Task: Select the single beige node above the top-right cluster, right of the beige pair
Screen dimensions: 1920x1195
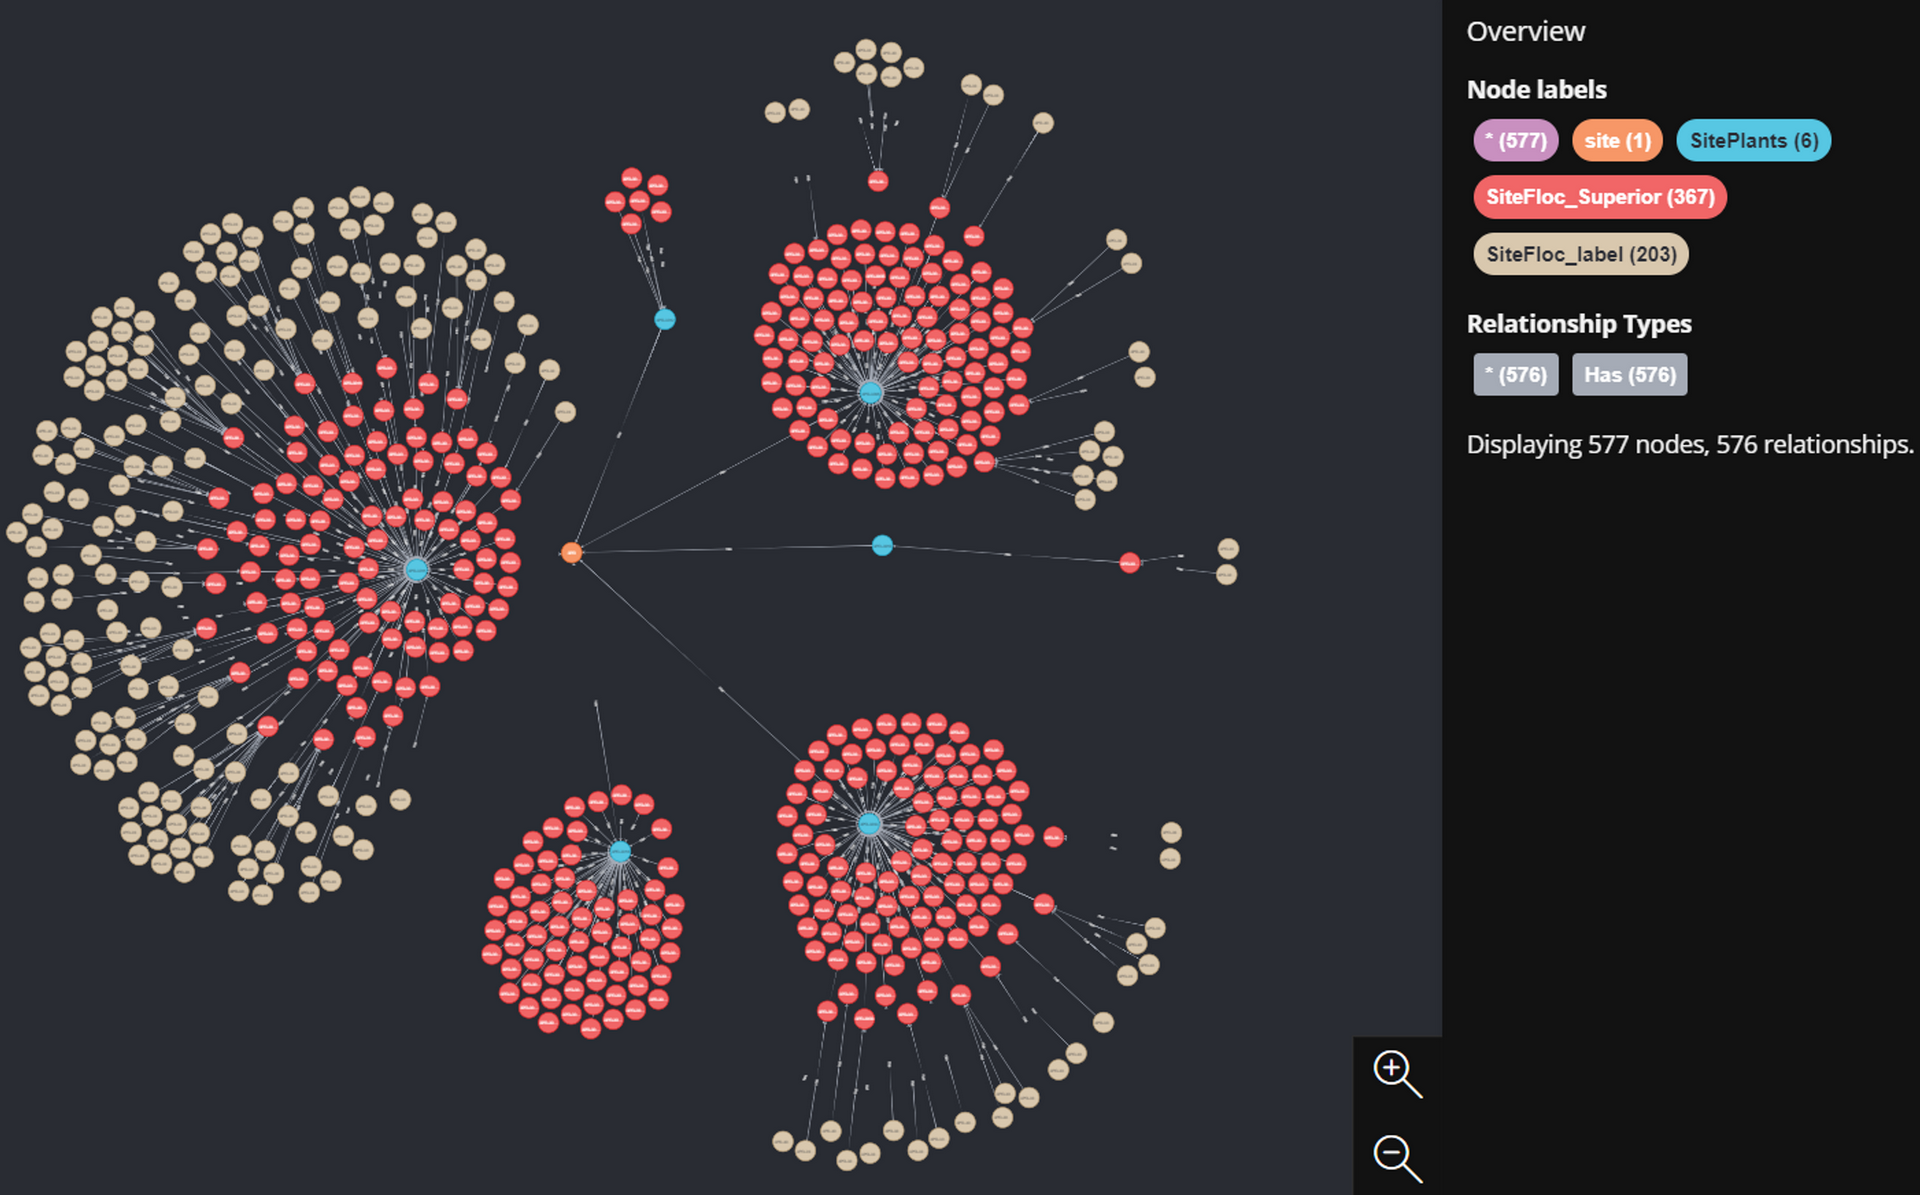Action: (x=1042, y=123)
